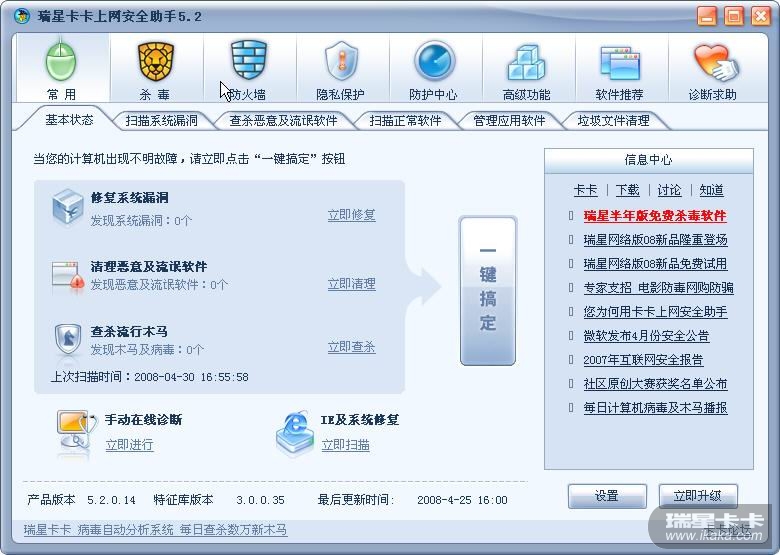Open the 社区原创大赛获奖名单公布 link

(x=655, y=383)
